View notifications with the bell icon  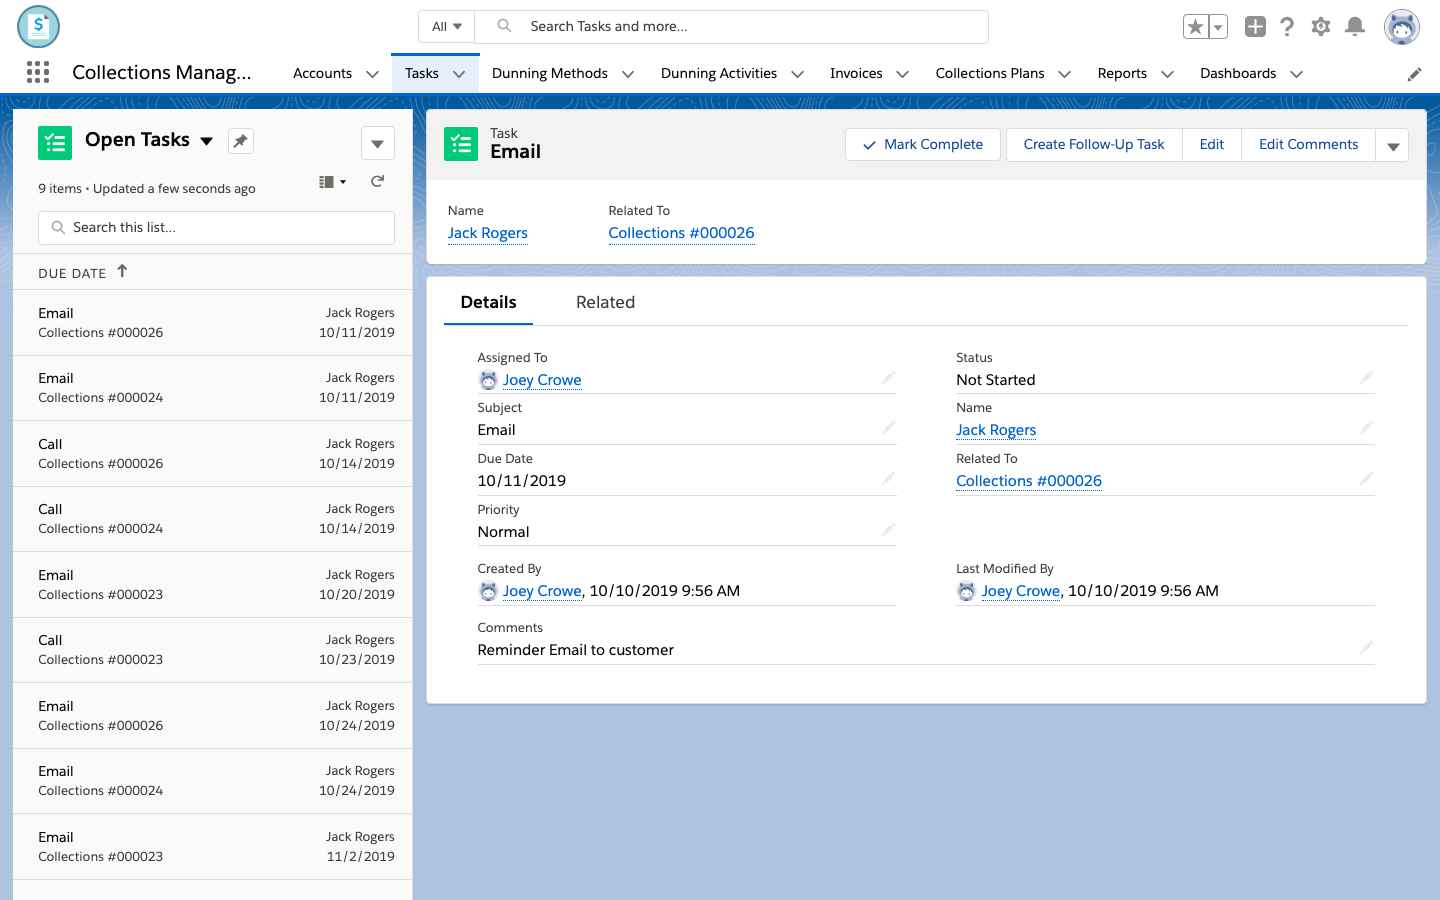coord(1355,27)
